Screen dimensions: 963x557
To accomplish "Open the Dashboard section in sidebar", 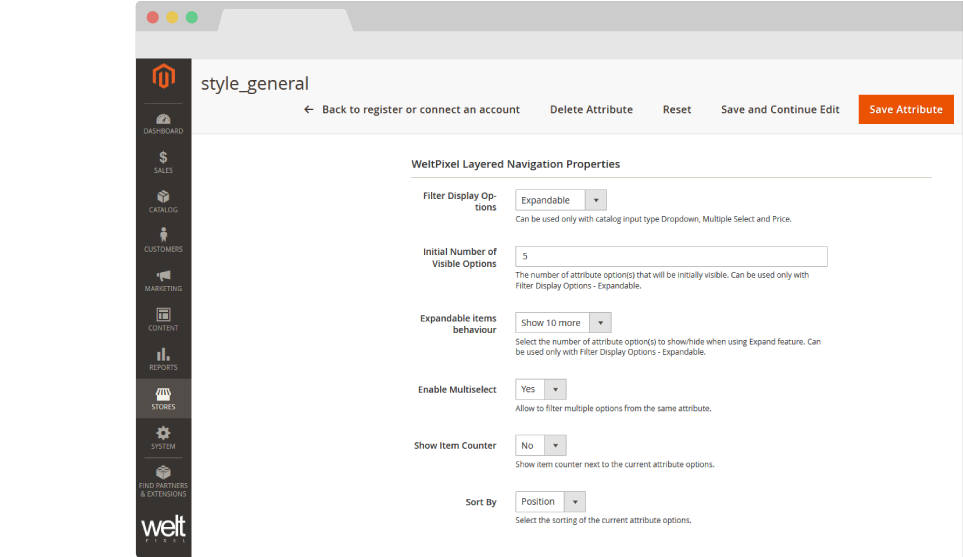I will [163, 123].
